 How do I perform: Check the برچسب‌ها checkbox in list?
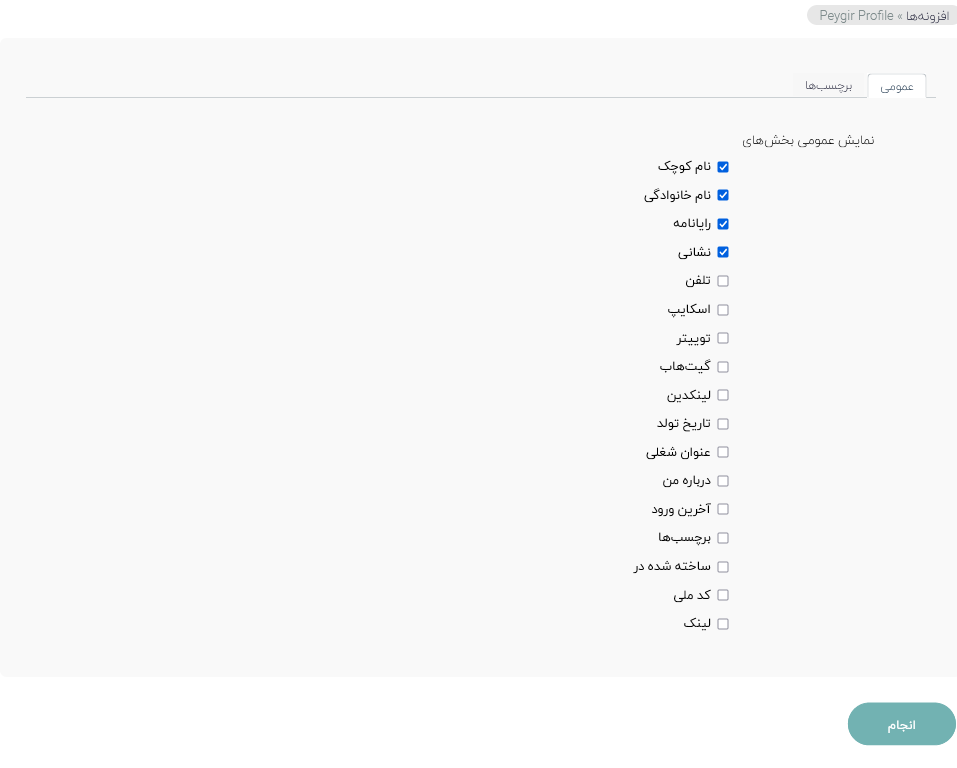(x=723, y=538)
